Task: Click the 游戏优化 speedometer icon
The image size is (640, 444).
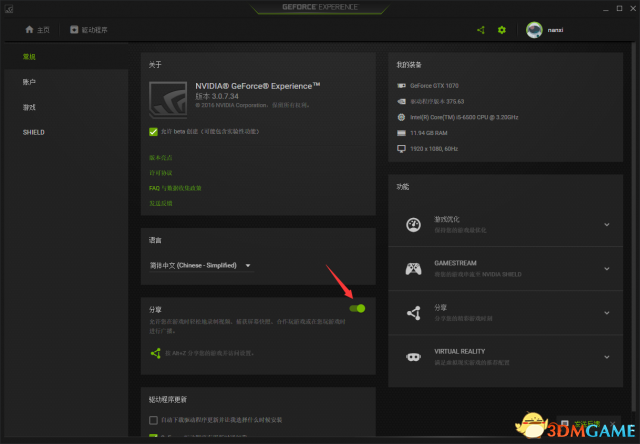Action: click(413, 224)
